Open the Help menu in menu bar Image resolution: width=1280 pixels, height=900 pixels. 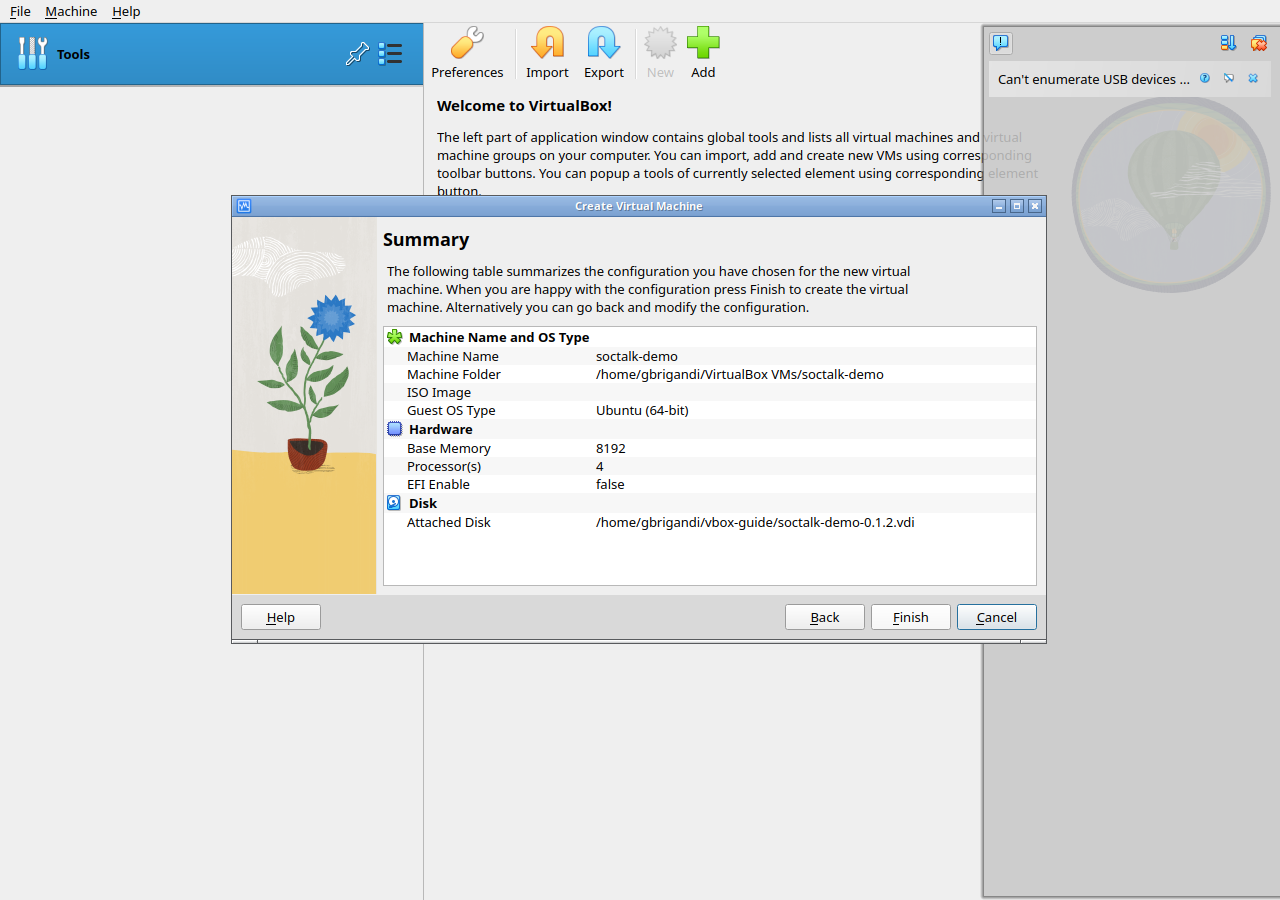pyautogui.click(x=126, y=11)
